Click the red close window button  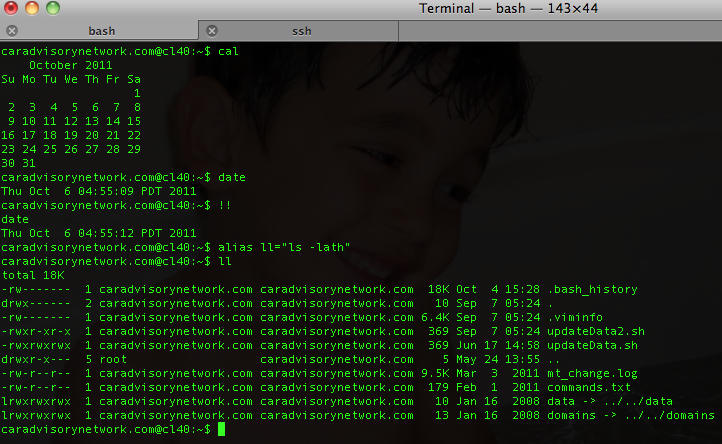pyautogui.click(x=13, y=9)
